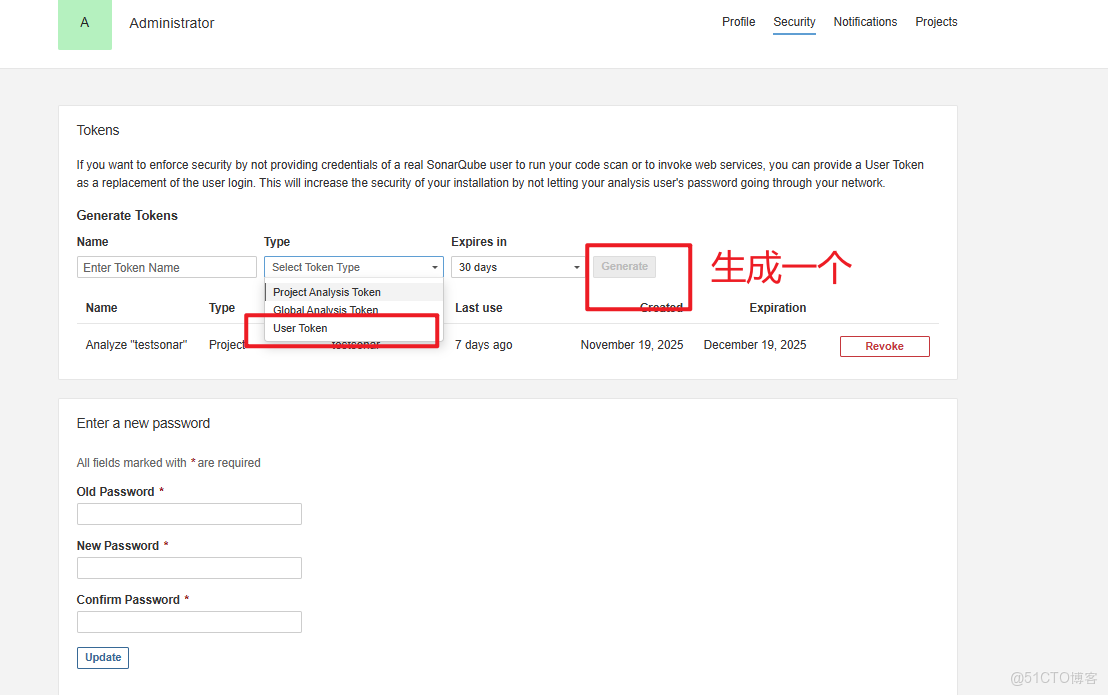
Task: Open the Select Token Type dropdown
Action: 353,267
